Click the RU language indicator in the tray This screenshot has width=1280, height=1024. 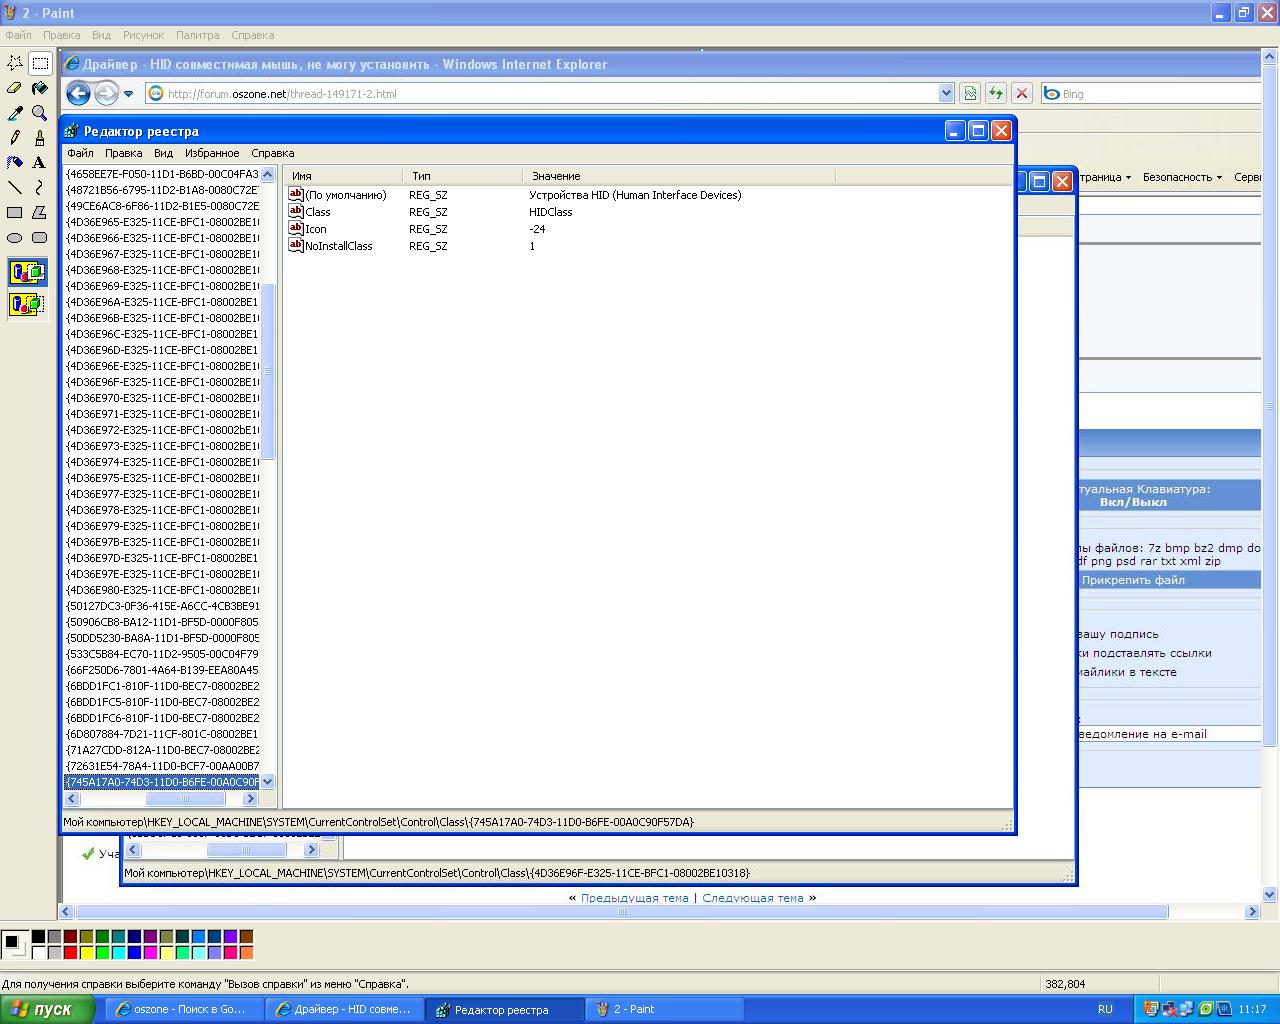[x=1105, y=1010]
